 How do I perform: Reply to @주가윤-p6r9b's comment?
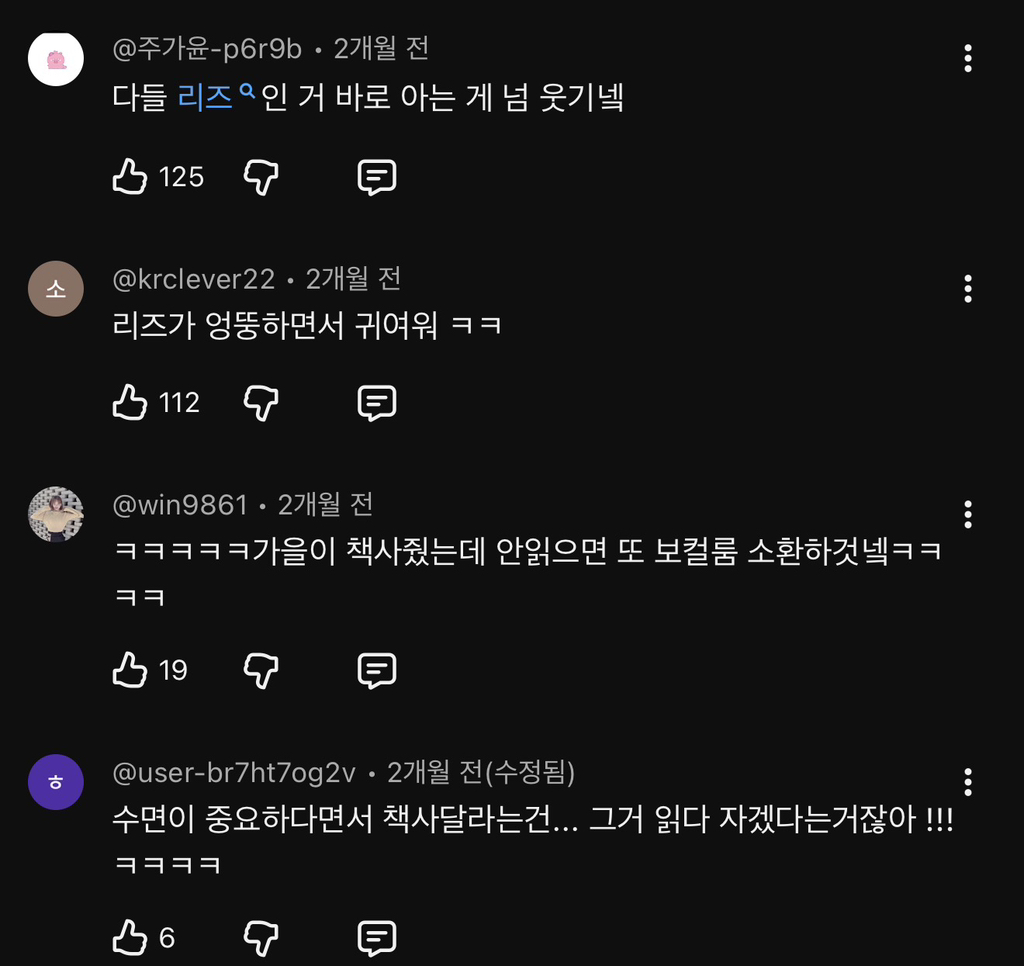[x=377, y=177]
